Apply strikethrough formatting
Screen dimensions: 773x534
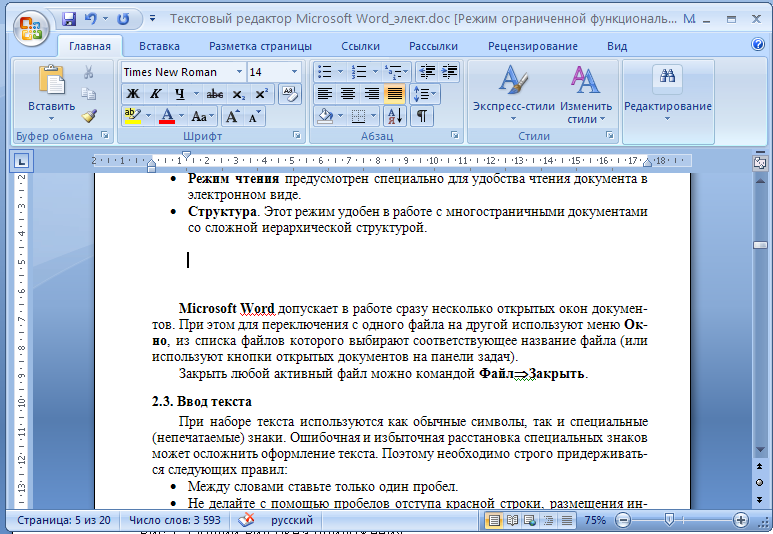tap(215, 94)
